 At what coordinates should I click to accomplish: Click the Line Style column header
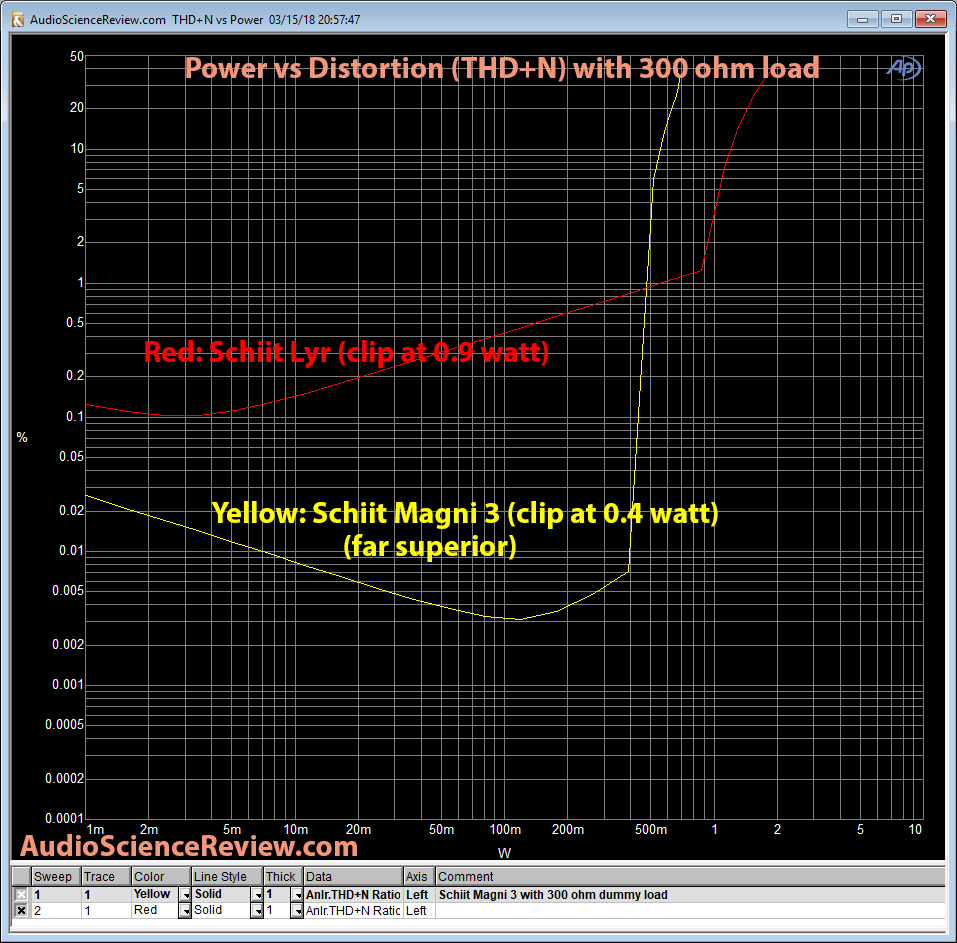tap(227, 876)
